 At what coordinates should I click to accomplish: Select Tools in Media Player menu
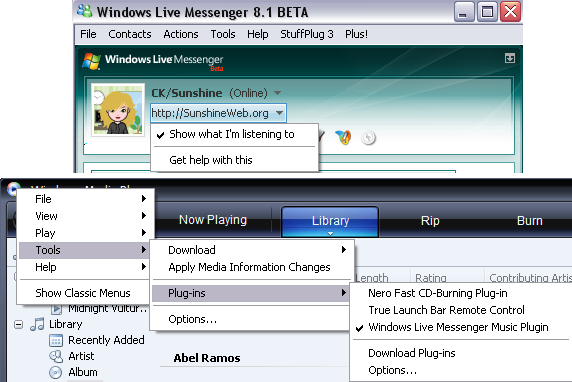coord(84,250)
